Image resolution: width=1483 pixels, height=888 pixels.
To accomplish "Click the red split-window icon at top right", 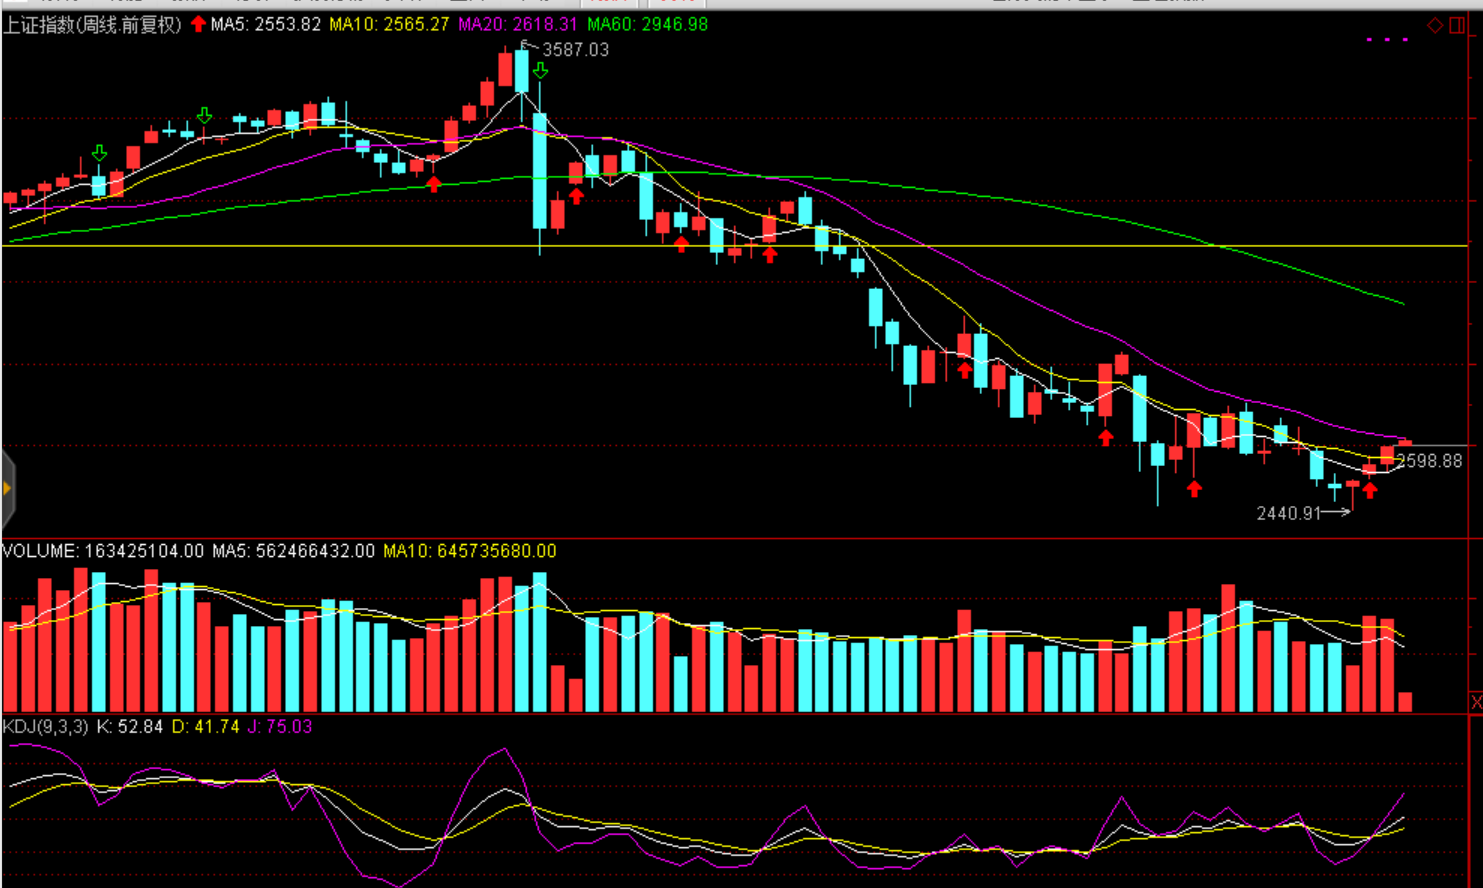I will pos(1457,25).
